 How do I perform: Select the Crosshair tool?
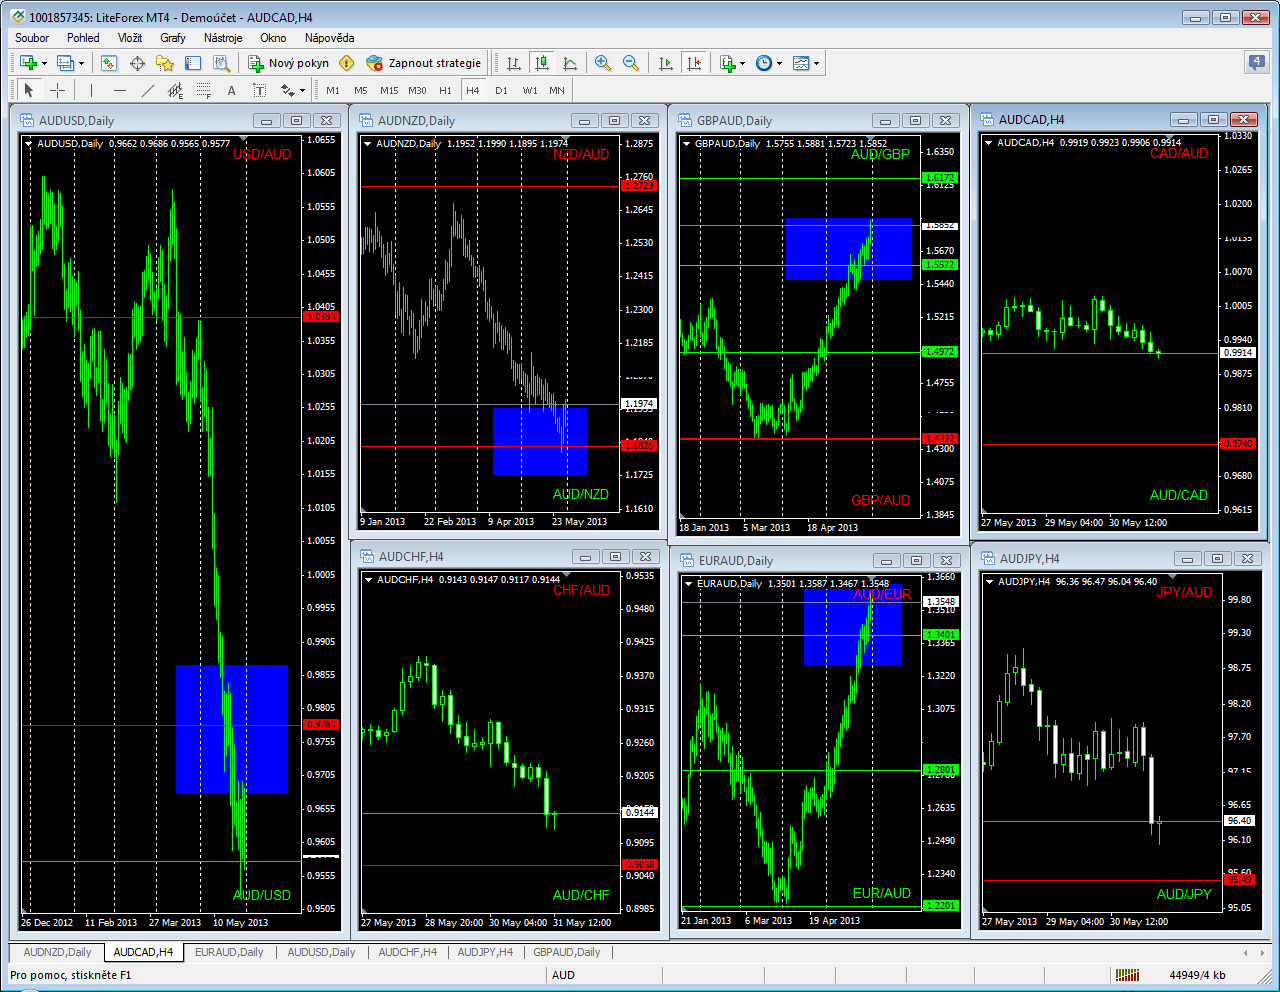pyautogui.click(x=58, y=90)
